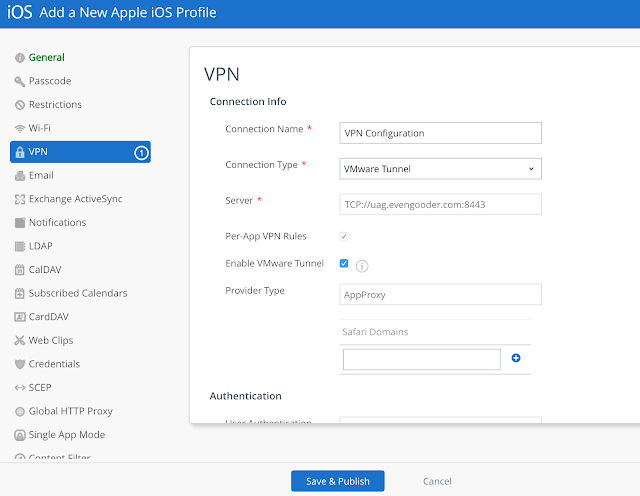
Task: Click the Provider Type field
Action: tap(440, 295)
